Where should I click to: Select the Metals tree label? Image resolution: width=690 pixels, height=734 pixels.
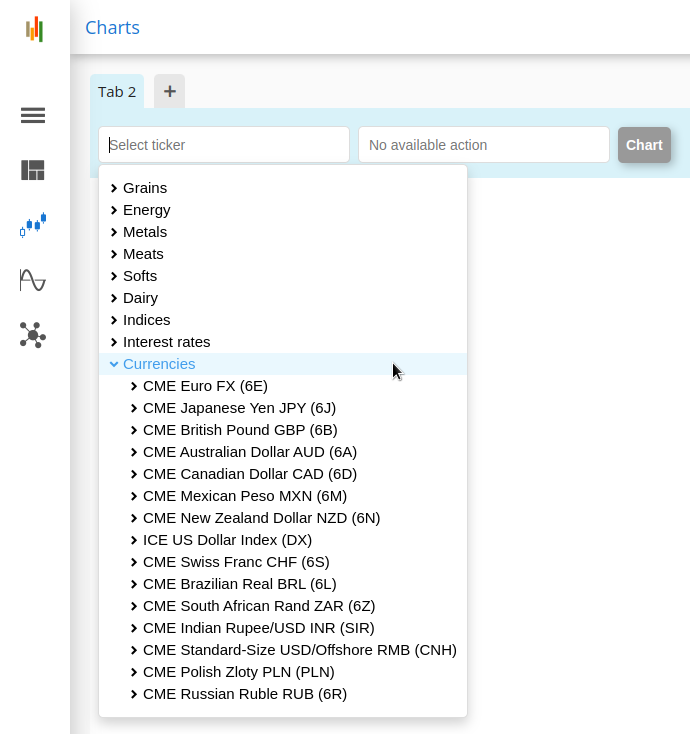pyautogui.click(x=145, y=232)
